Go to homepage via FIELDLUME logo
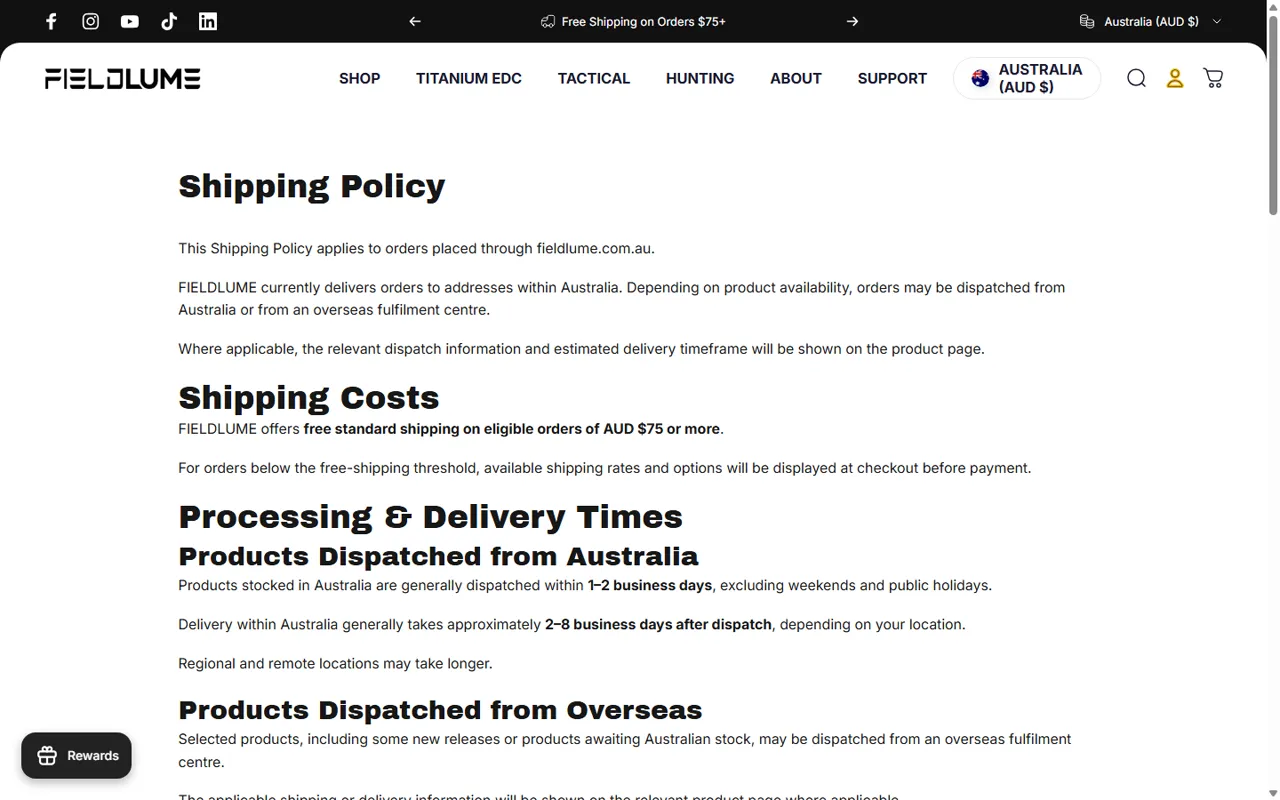 (x=123, y=79)
